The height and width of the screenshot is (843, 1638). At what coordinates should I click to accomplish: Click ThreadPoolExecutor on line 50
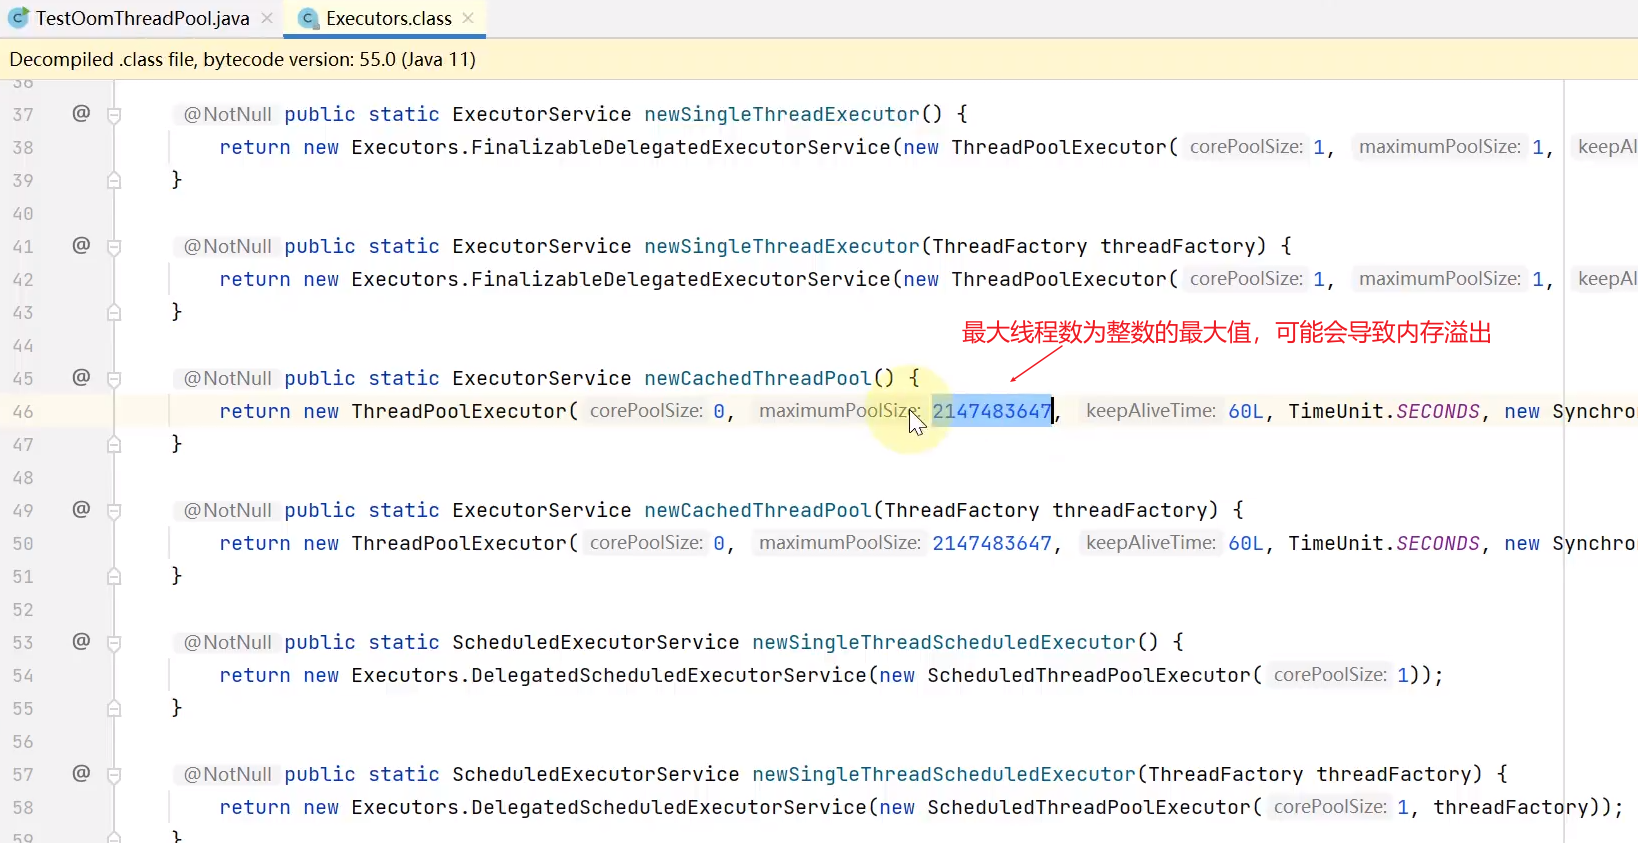tap(459, 543)
